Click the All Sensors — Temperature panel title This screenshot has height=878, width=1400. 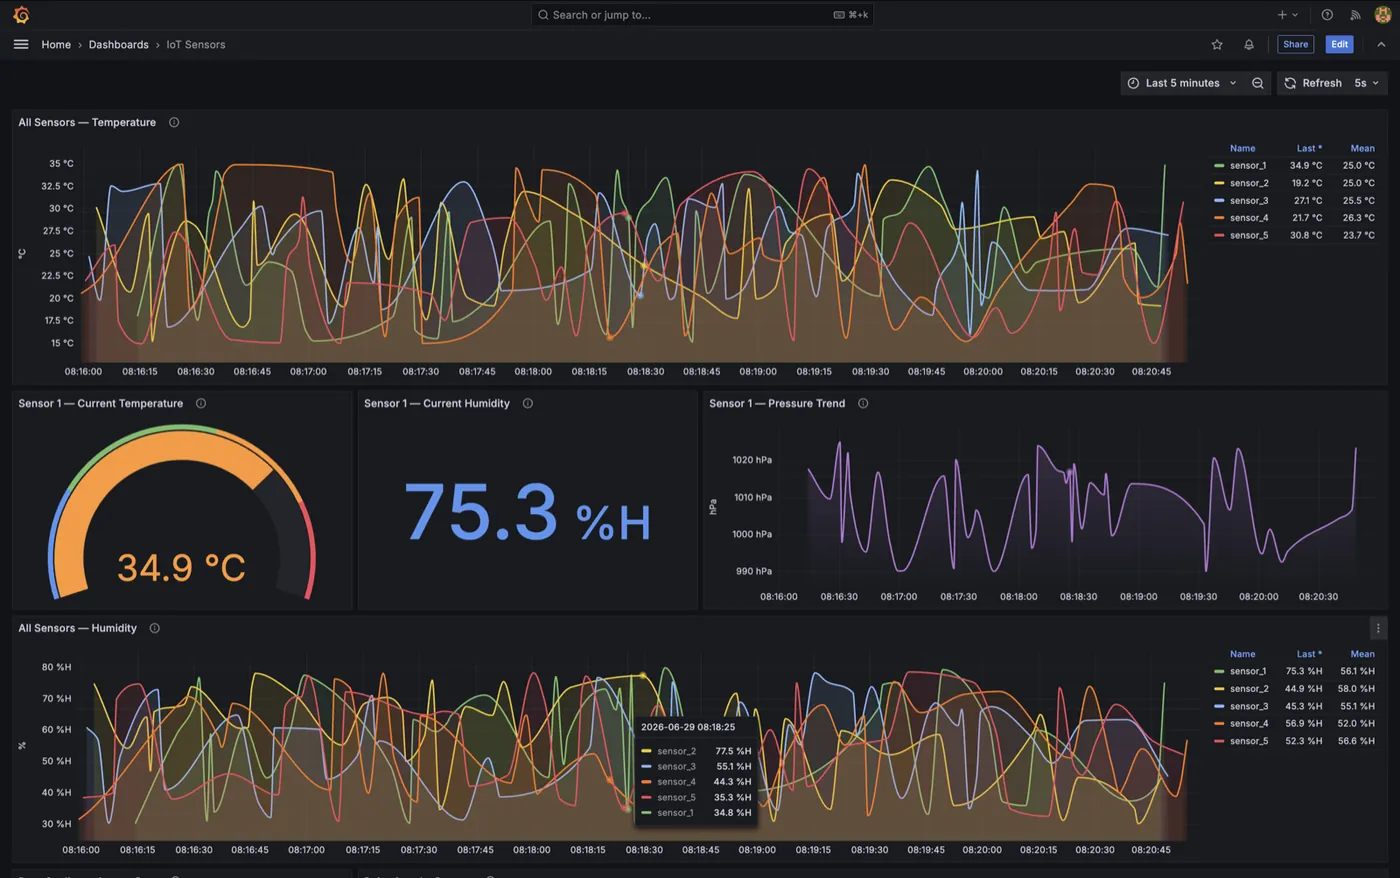click(87, 122)
